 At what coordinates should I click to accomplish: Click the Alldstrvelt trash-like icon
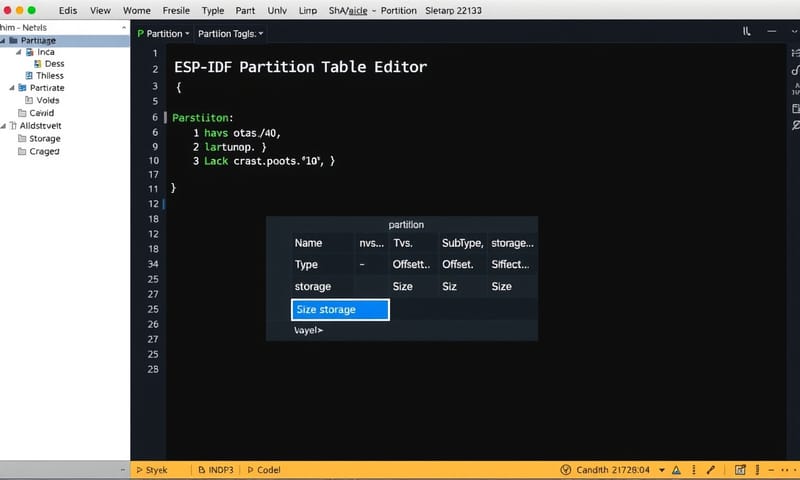point(13,125)
